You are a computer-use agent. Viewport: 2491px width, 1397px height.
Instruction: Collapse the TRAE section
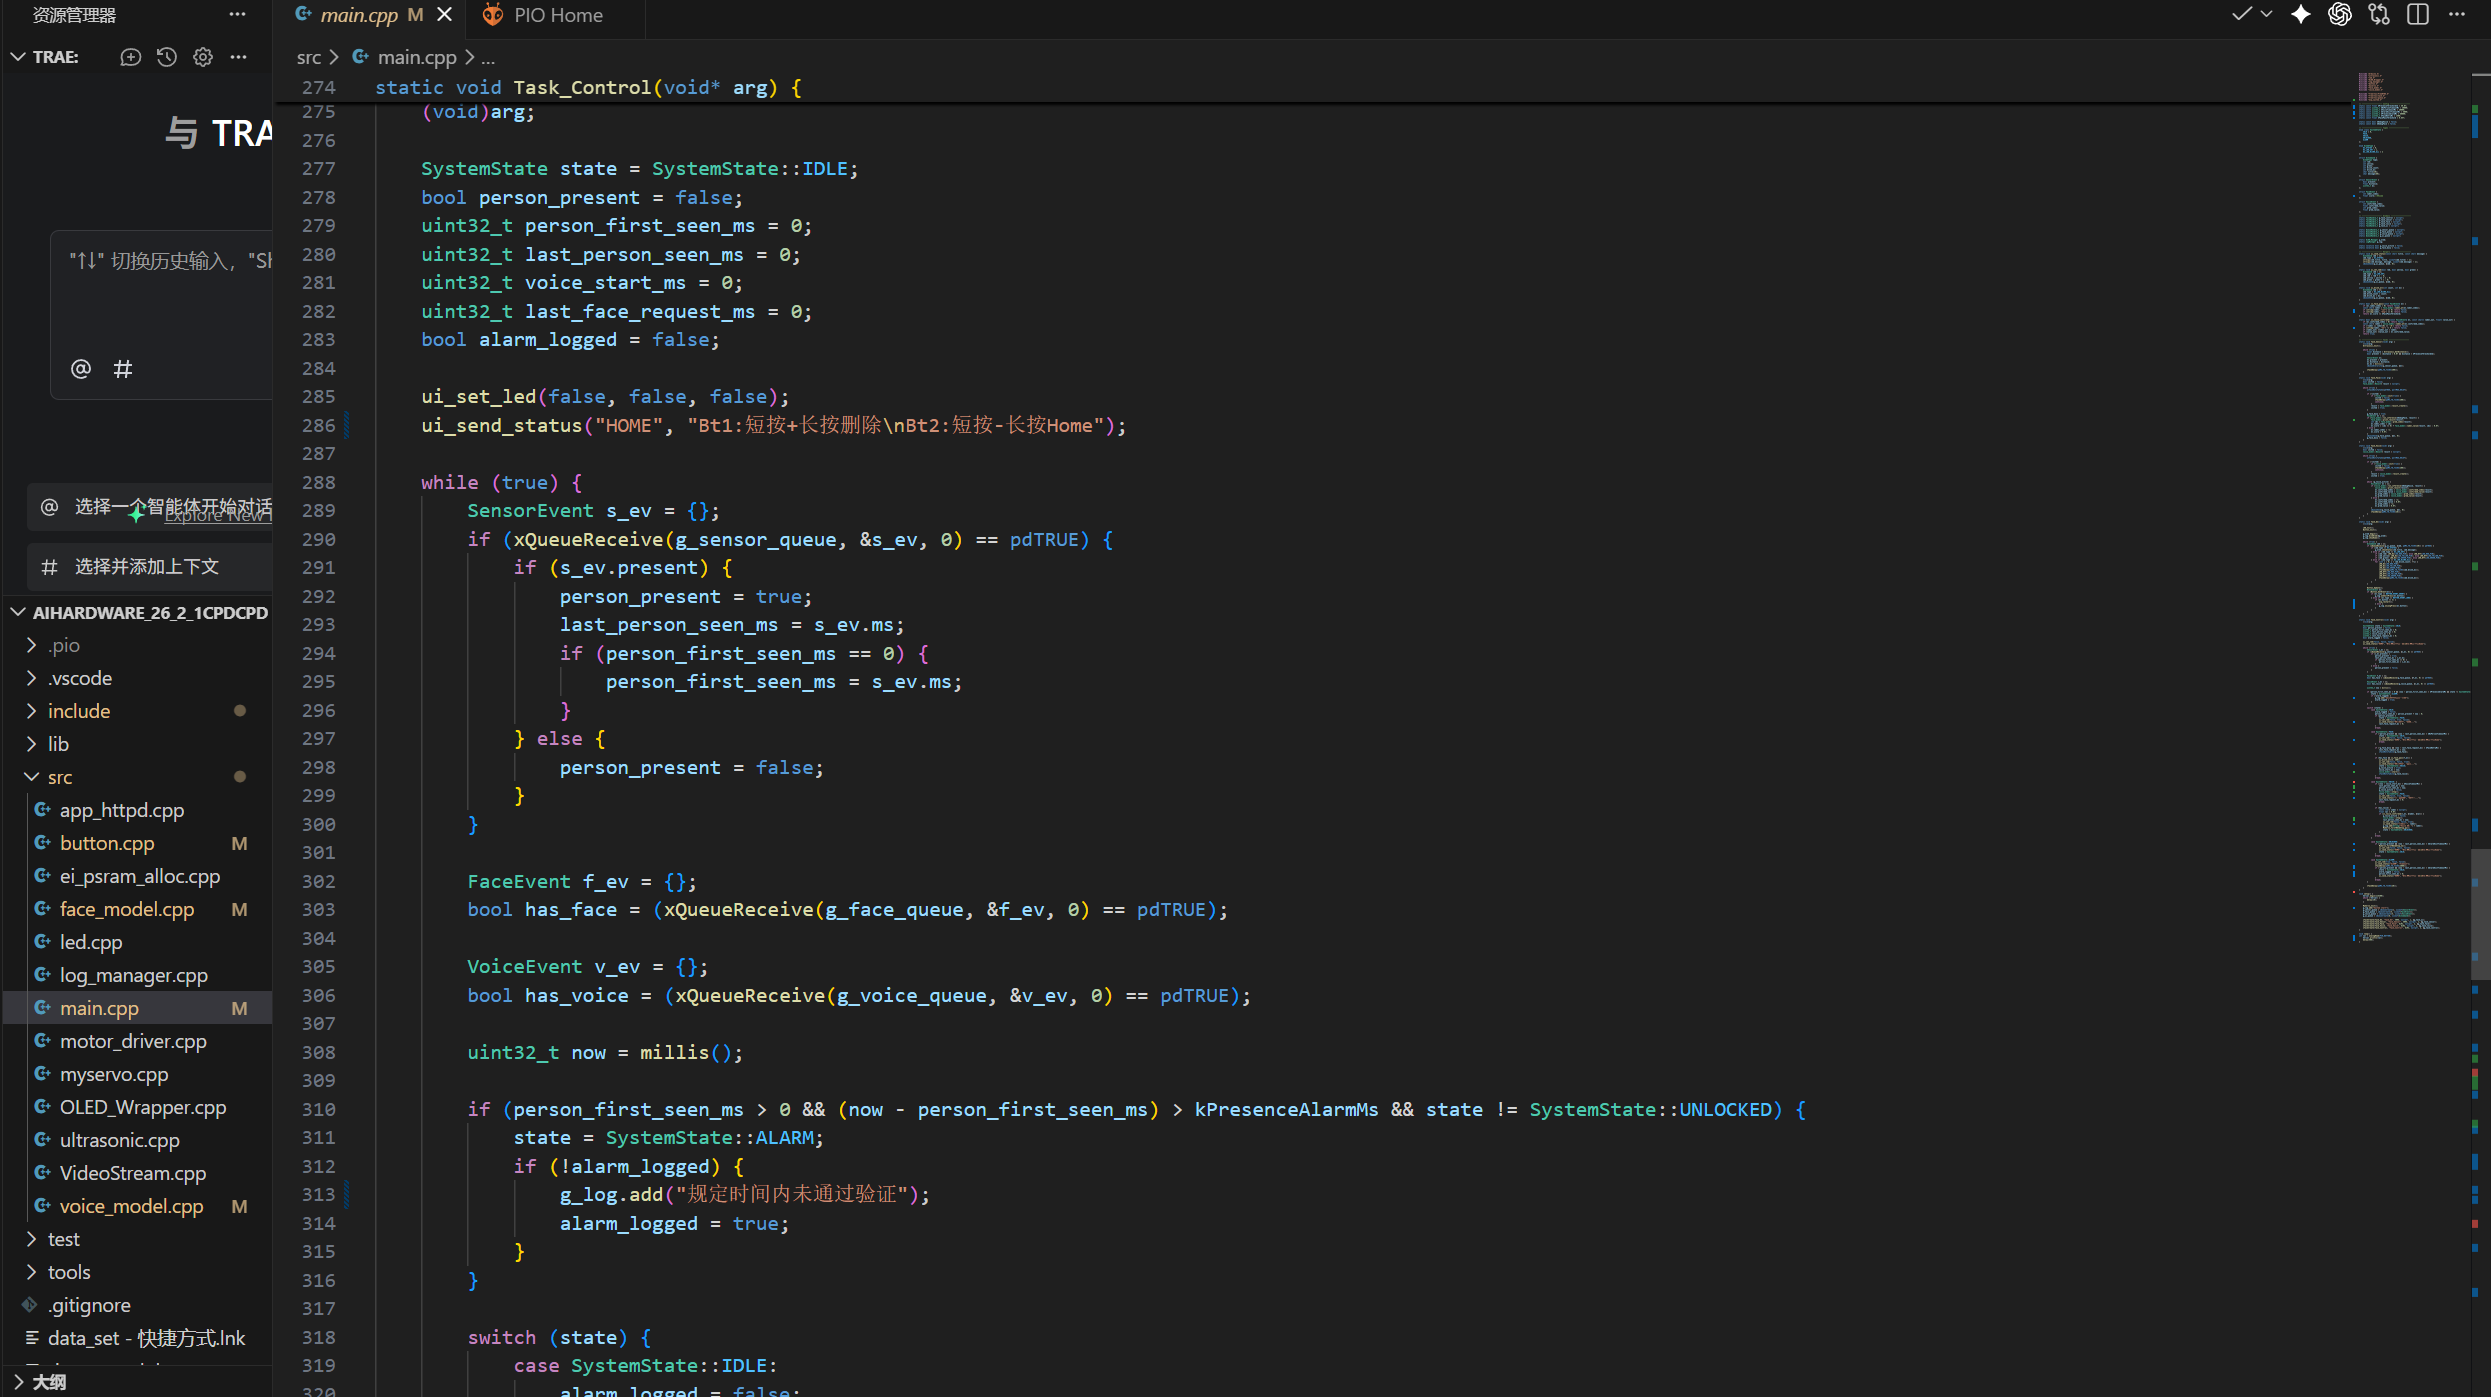pos(18,57)
